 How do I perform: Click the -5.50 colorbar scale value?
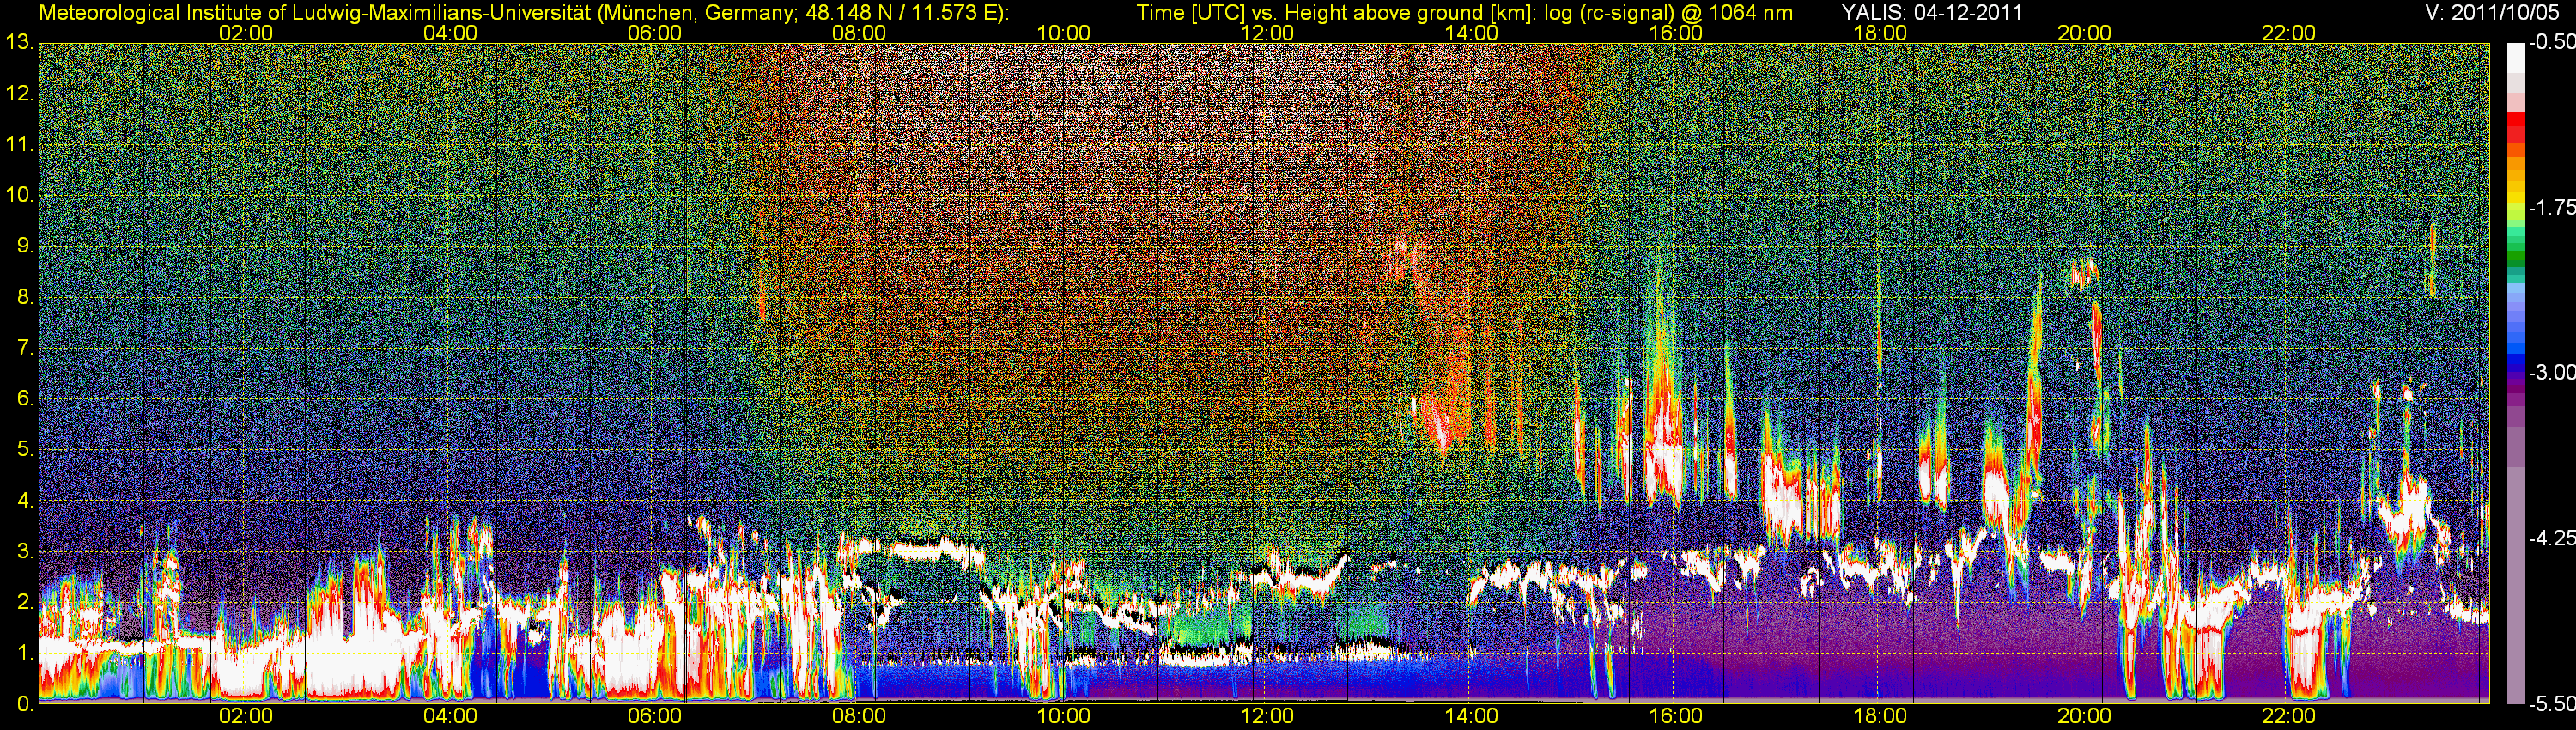[x=2551, y=704]
